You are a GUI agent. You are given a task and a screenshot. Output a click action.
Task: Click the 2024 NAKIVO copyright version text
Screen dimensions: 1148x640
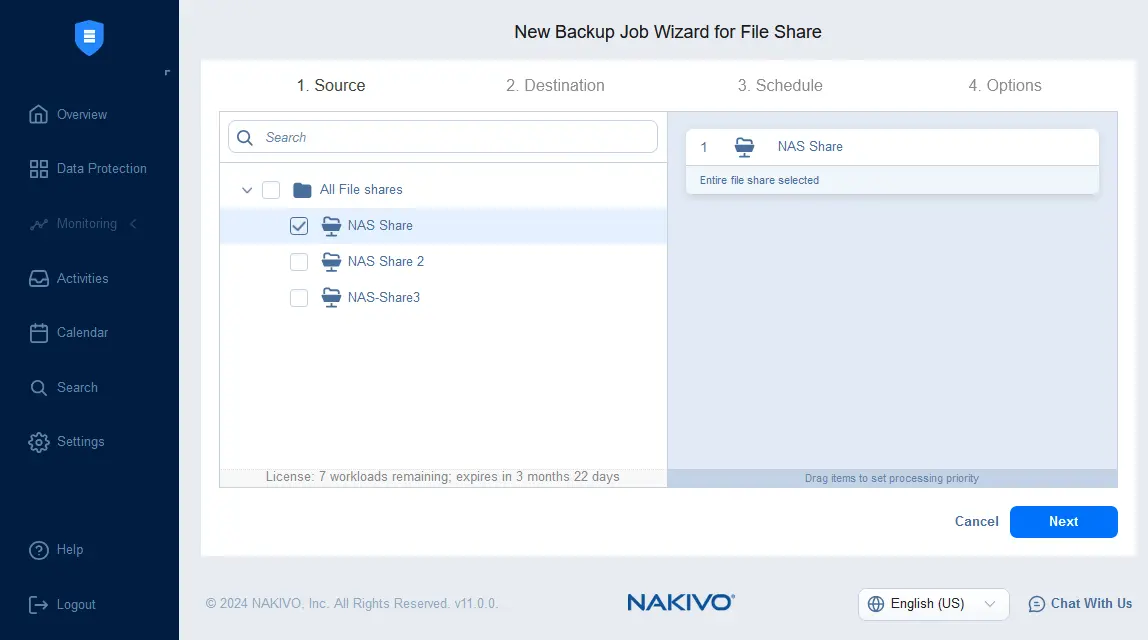[351, 604]
